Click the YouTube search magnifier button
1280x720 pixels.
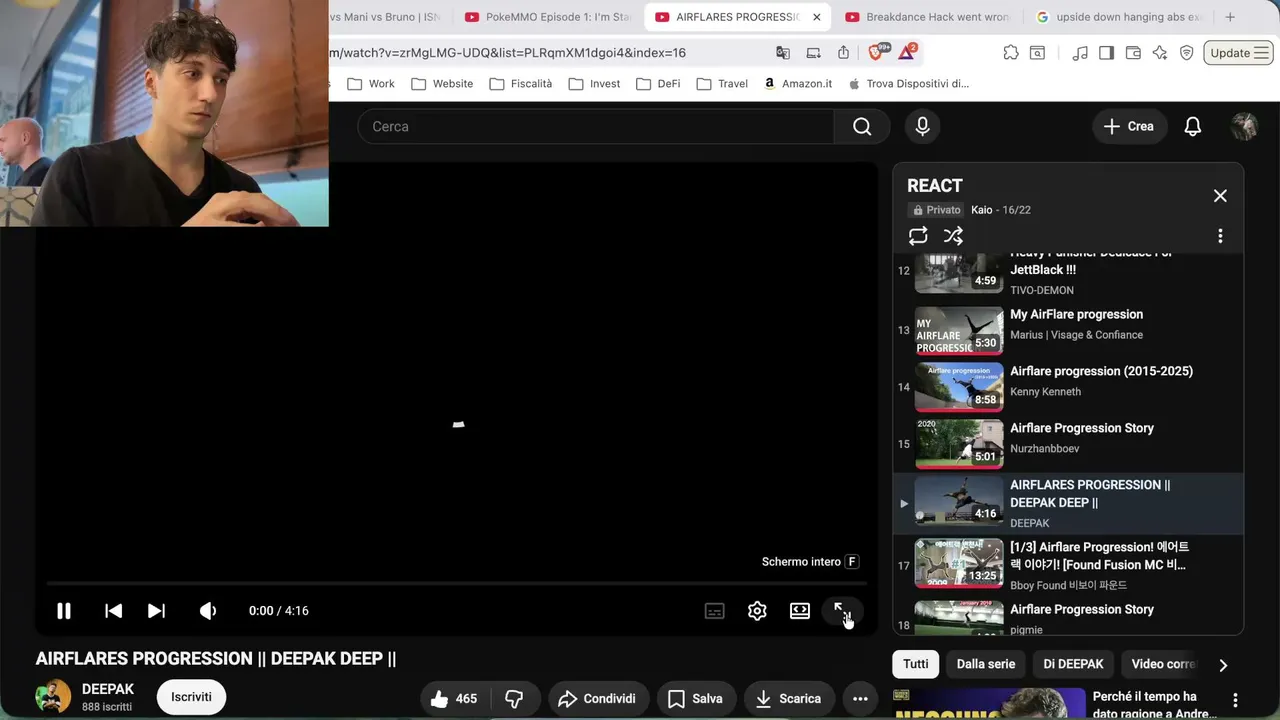click(862, 126)
